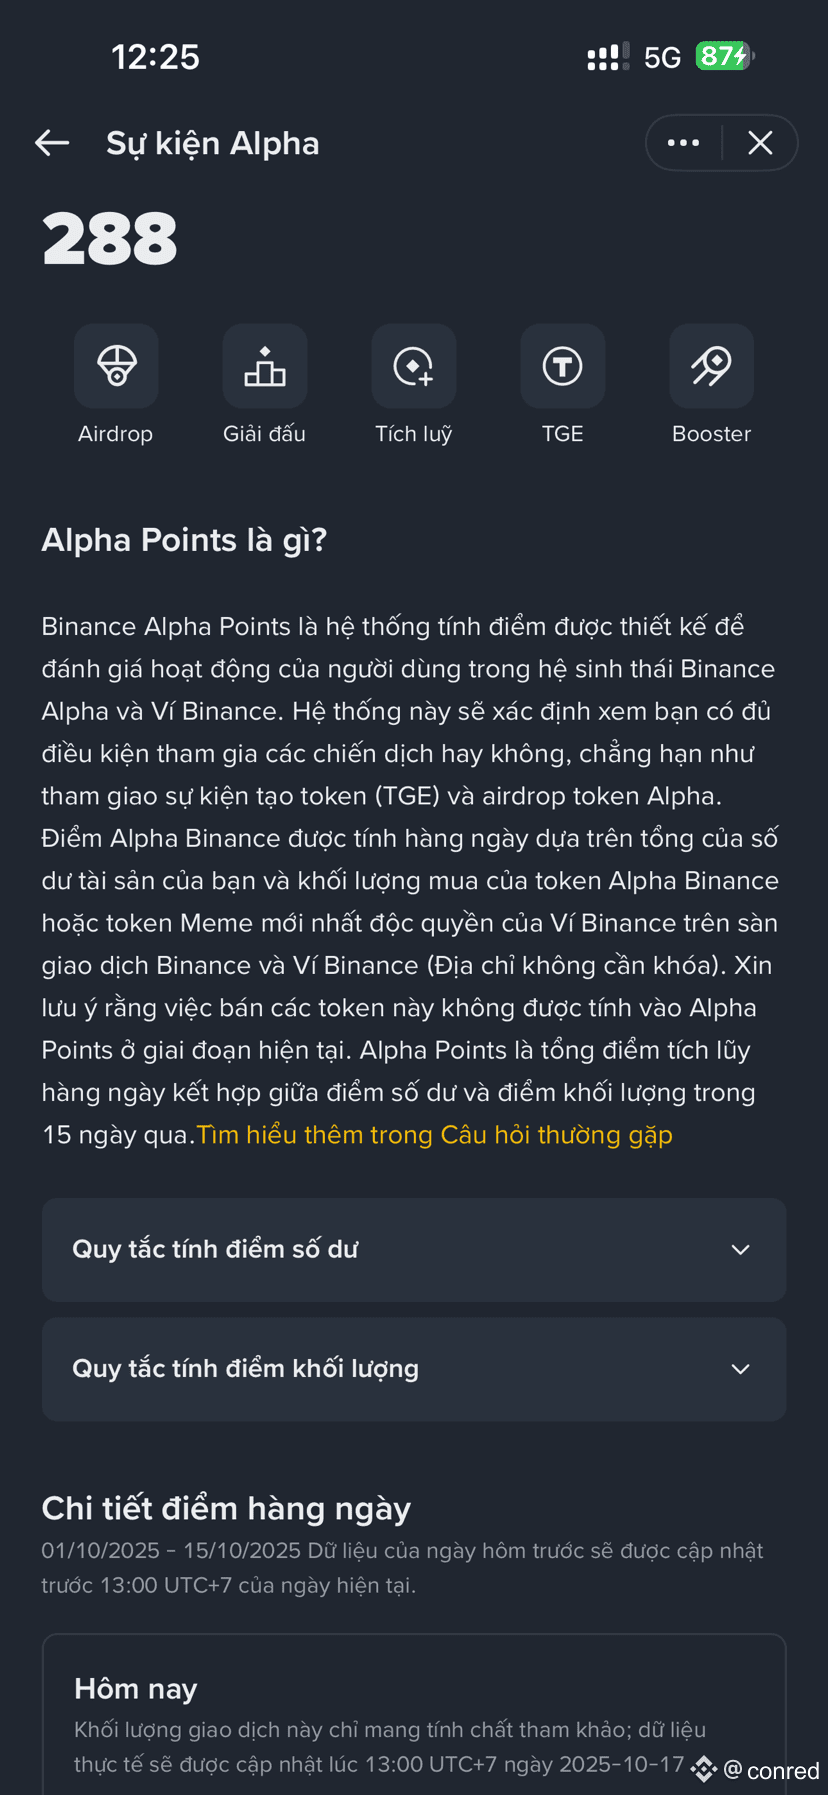Tap the 288 Alpha Points total

pos(110,239)
